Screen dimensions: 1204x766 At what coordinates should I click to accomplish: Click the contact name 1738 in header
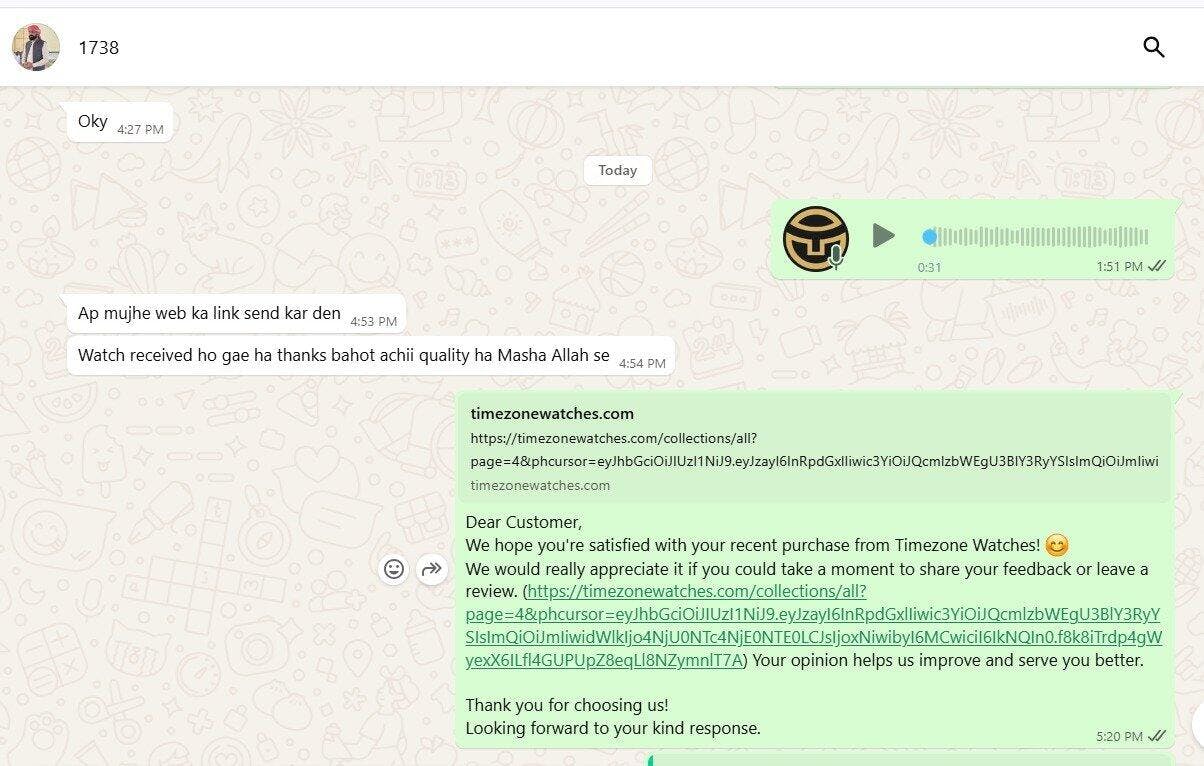click(99, 47)
